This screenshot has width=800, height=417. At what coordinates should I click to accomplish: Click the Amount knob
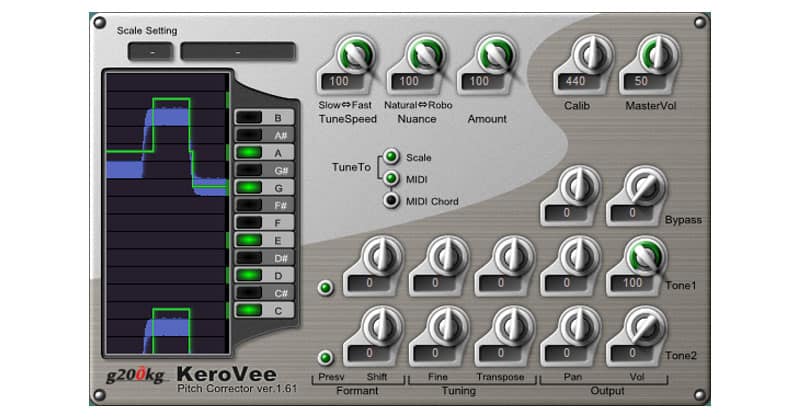coord(496,54)
